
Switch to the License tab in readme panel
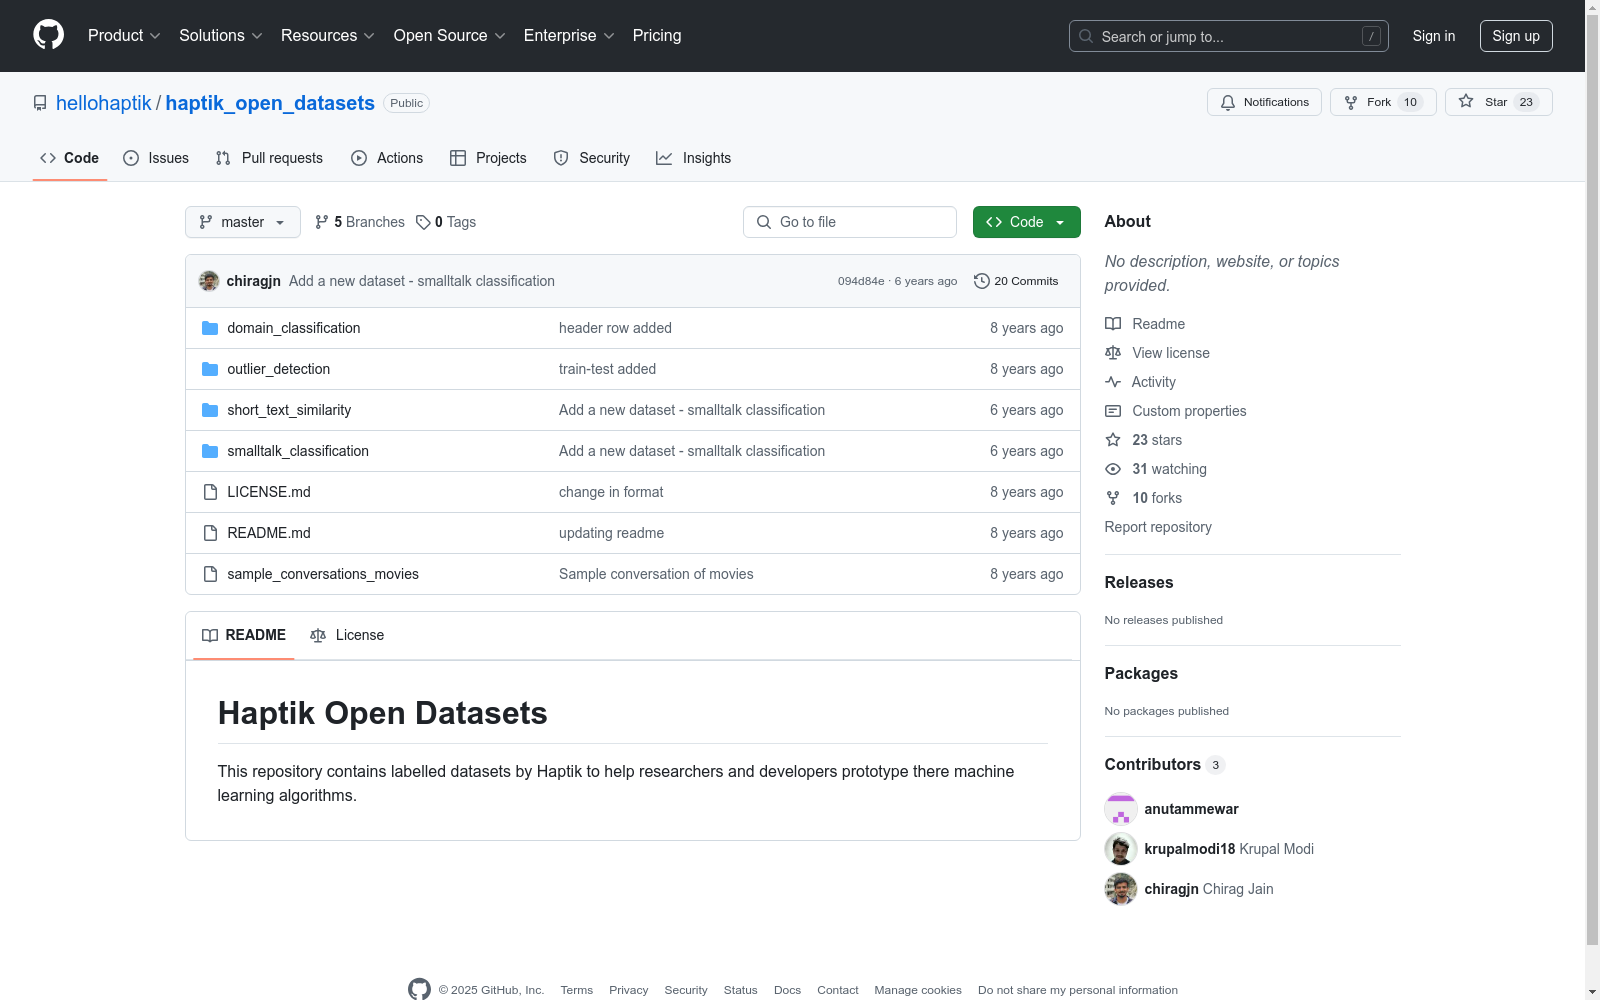(347, 635)
